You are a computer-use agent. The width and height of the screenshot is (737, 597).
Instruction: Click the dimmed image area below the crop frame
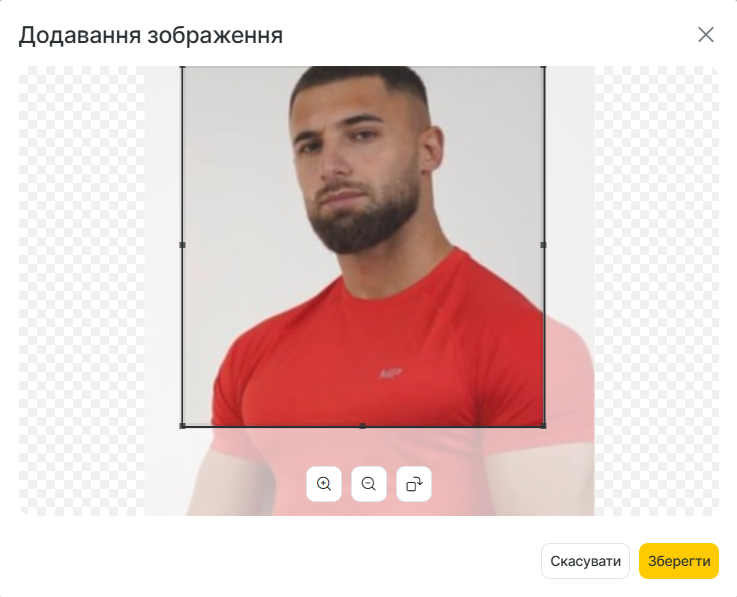(x=362, y=447)
